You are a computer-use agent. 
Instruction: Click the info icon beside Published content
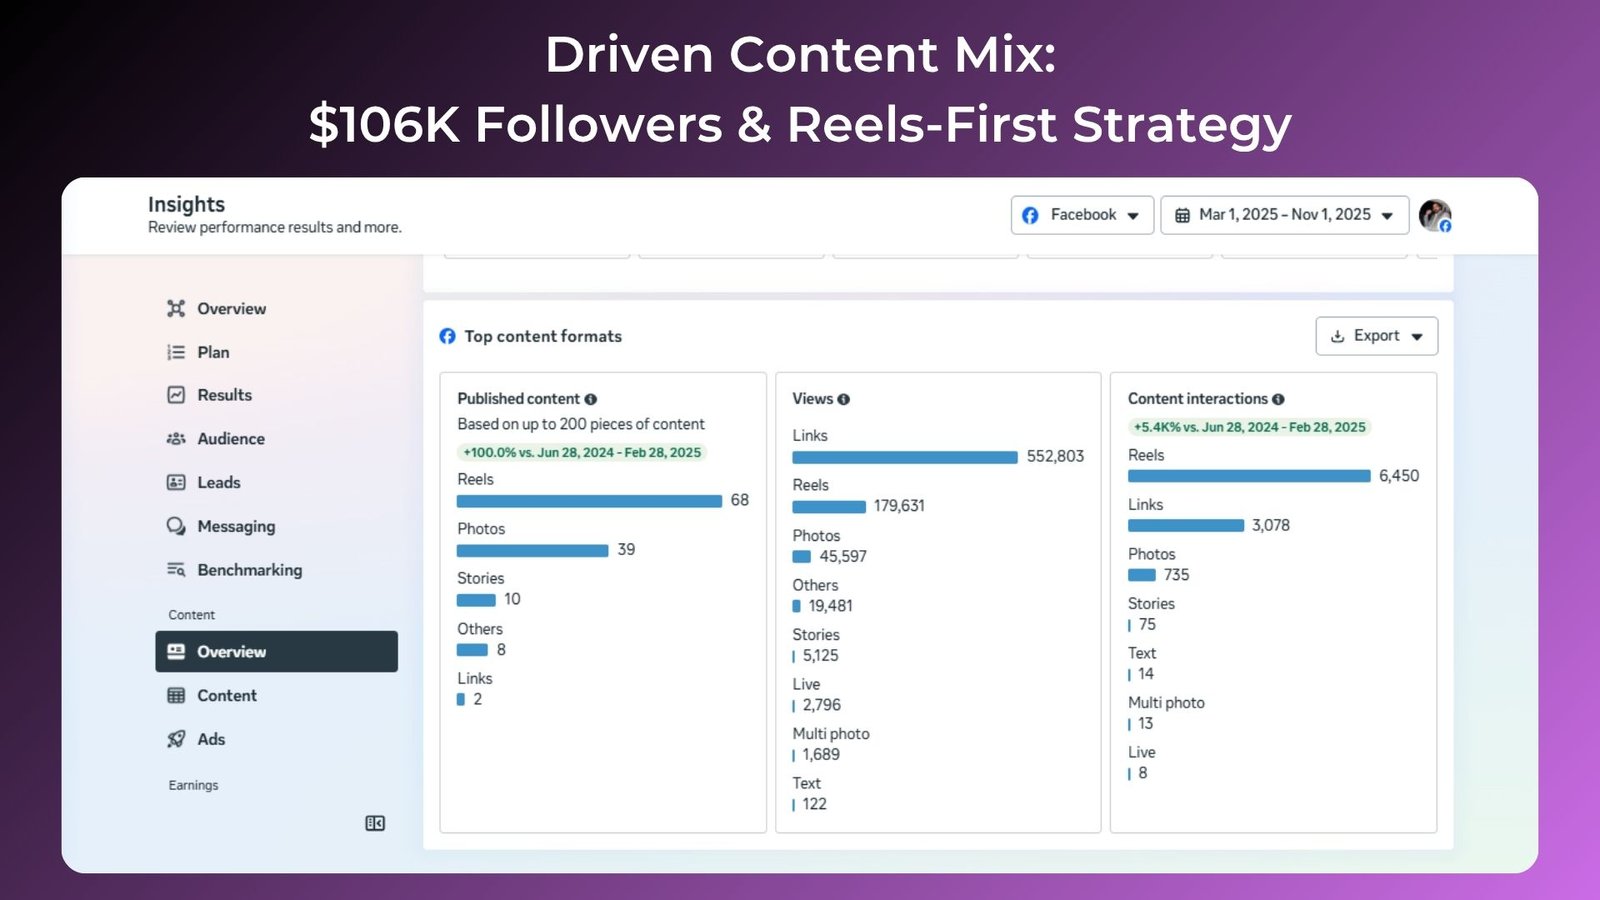tap(591, 399)
